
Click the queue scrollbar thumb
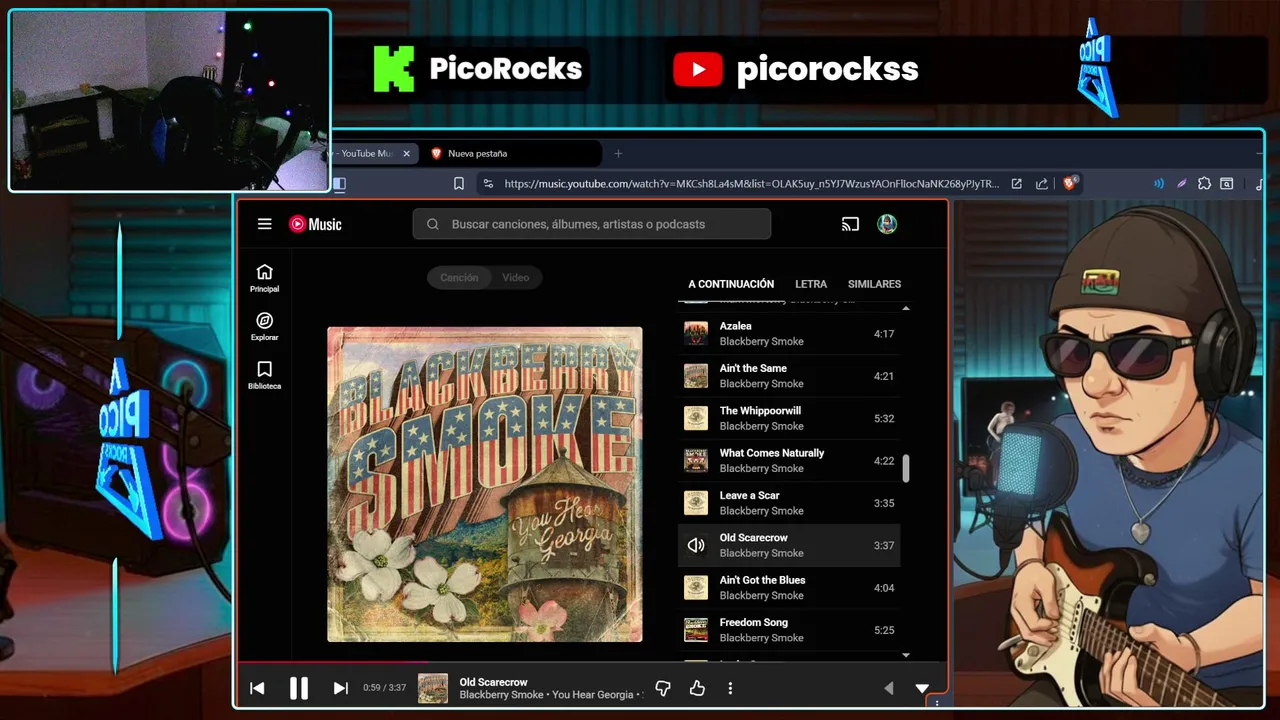(x=906, y=468)
